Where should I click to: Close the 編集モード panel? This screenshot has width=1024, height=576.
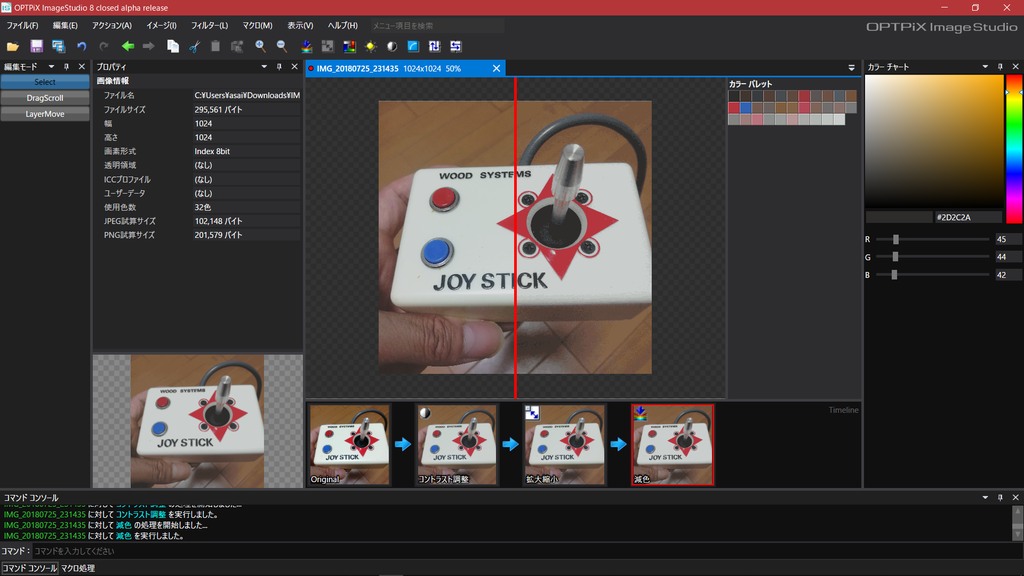pyautogui.click(x=82, y=67)
